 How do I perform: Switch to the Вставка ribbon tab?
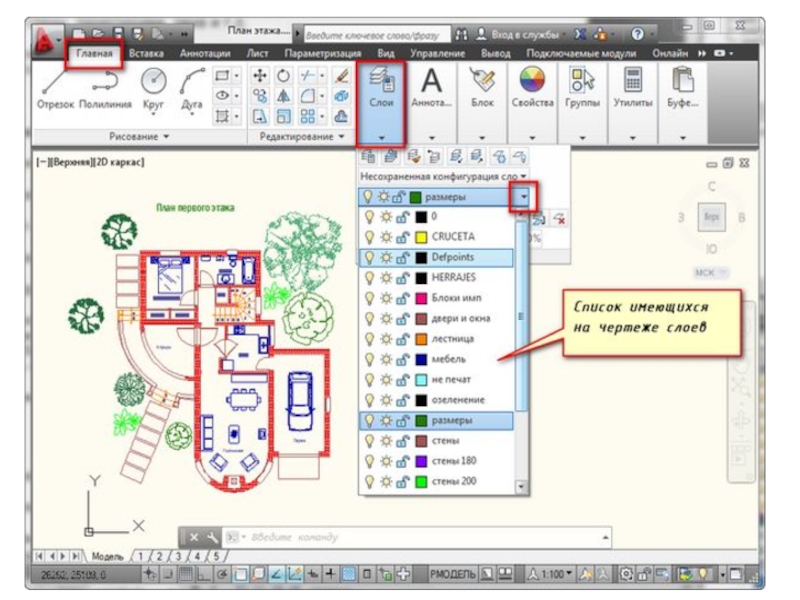(147, 53)
